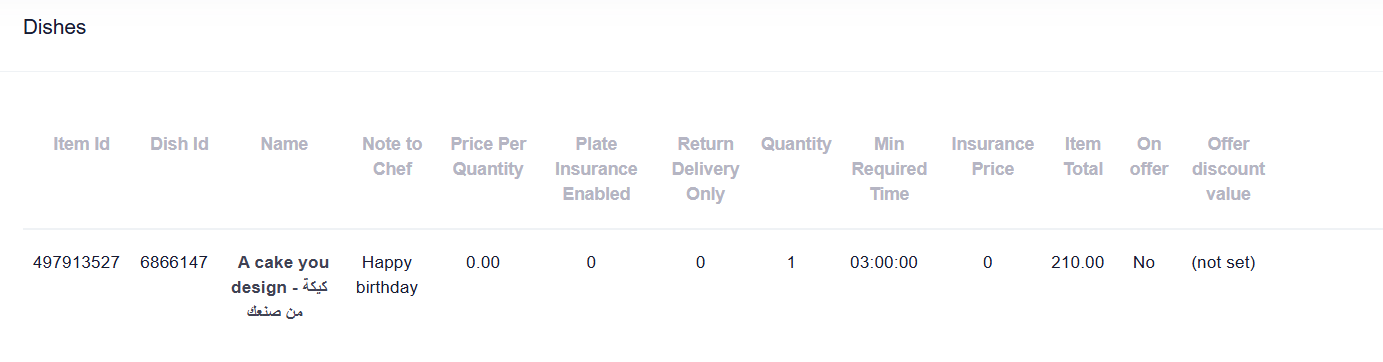Image resolution: width=1383 pixels, height=362 pixels.
Task: Click the Dishes section heading
Action: 55,28
